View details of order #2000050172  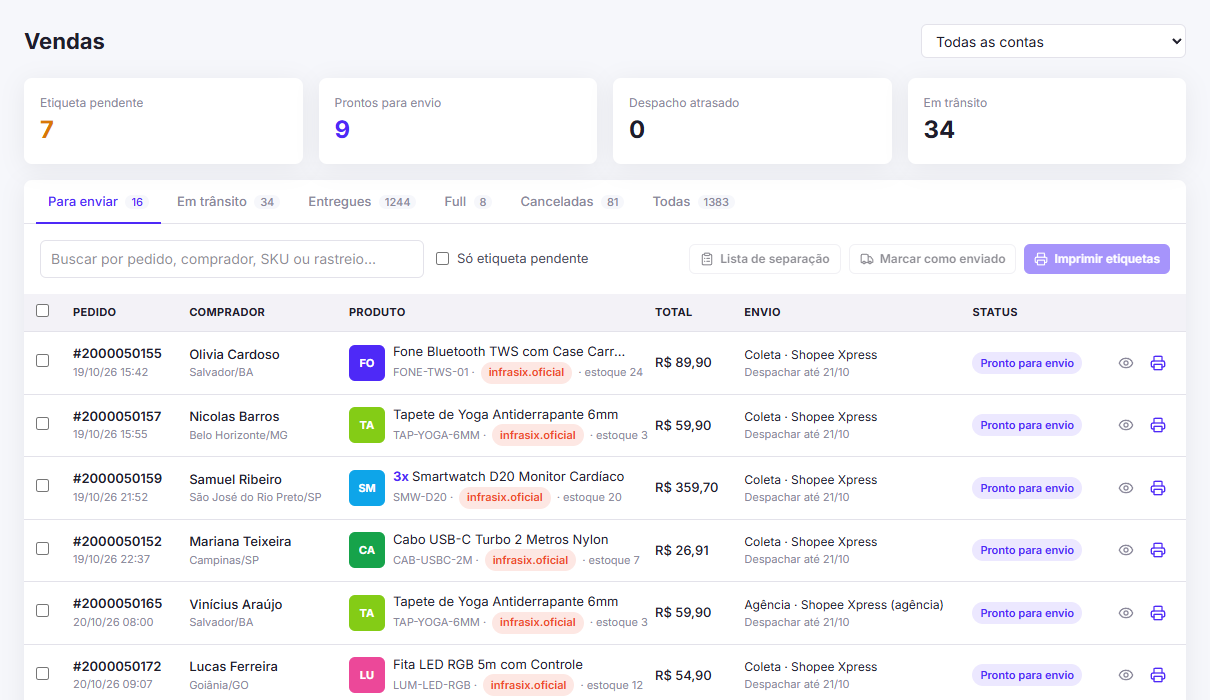pos(1126,675)
